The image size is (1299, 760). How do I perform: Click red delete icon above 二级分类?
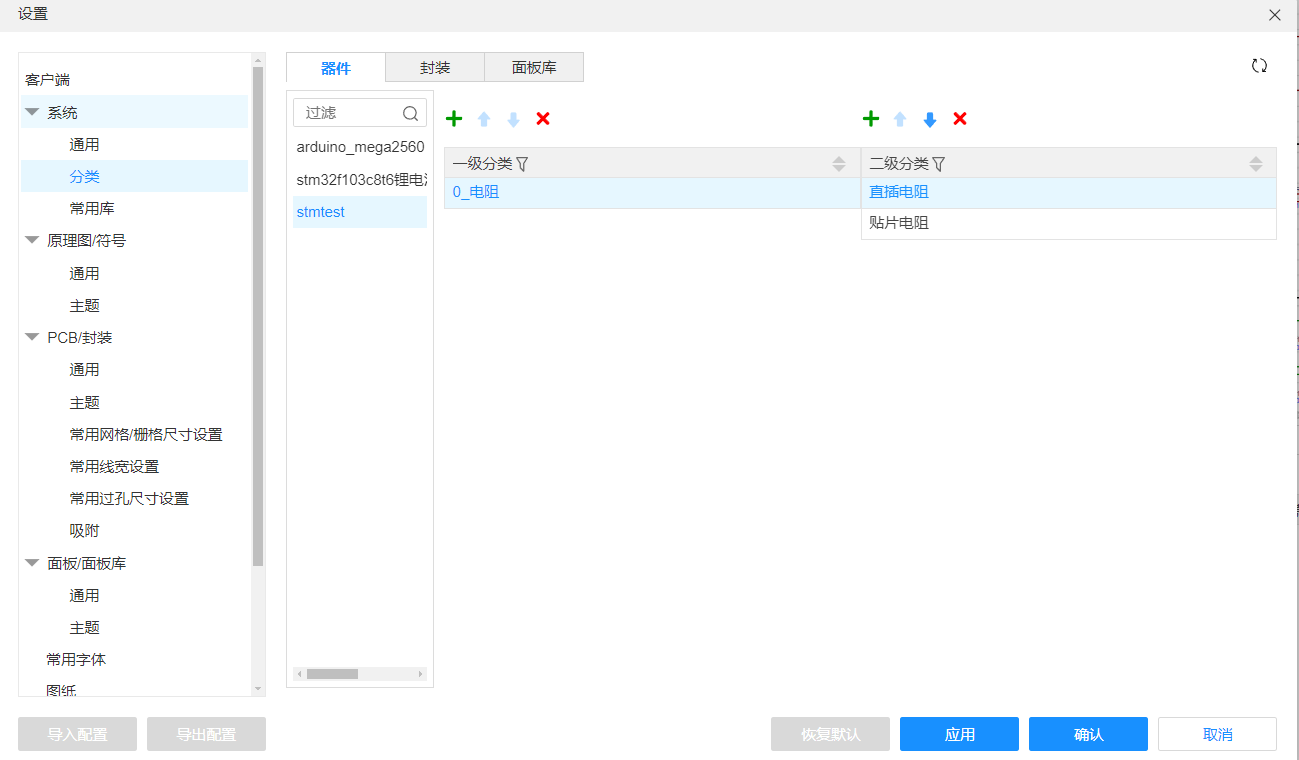pos(960,119)
